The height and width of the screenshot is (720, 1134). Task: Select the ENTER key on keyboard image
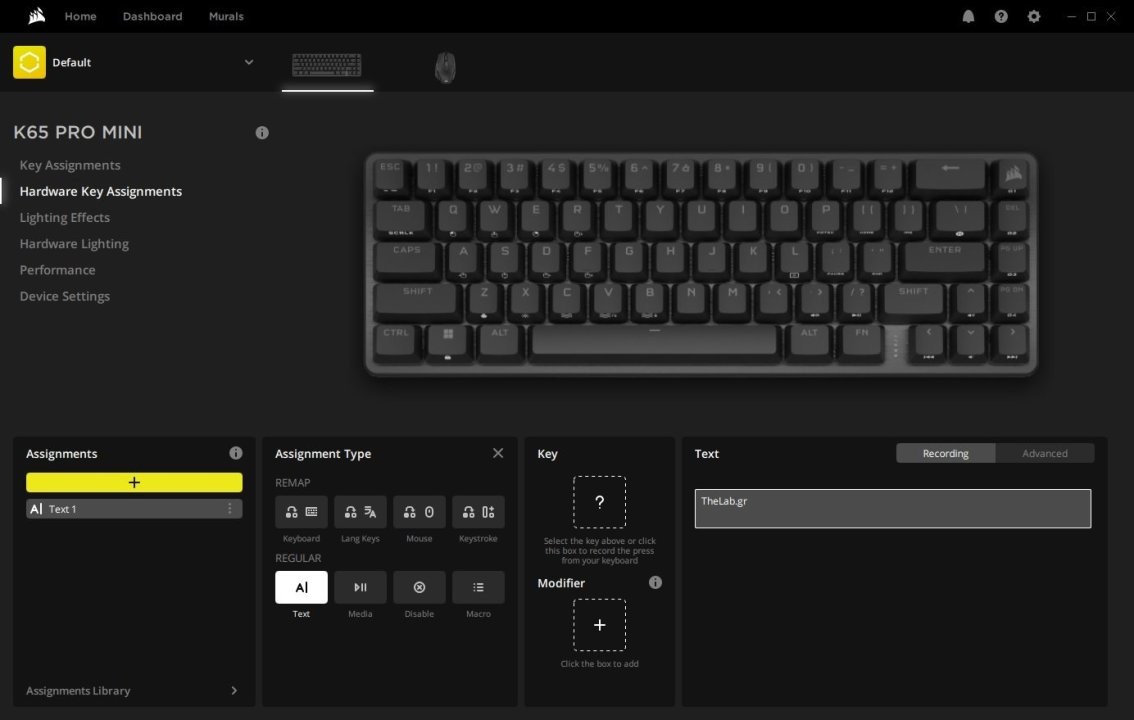(945, 259)
